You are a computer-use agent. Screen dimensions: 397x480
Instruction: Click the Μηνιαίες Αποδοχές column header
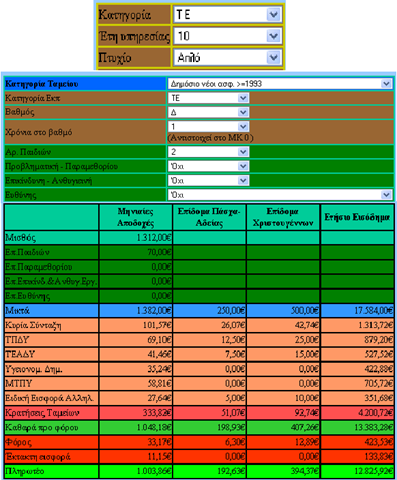click(x=135, y=217)
